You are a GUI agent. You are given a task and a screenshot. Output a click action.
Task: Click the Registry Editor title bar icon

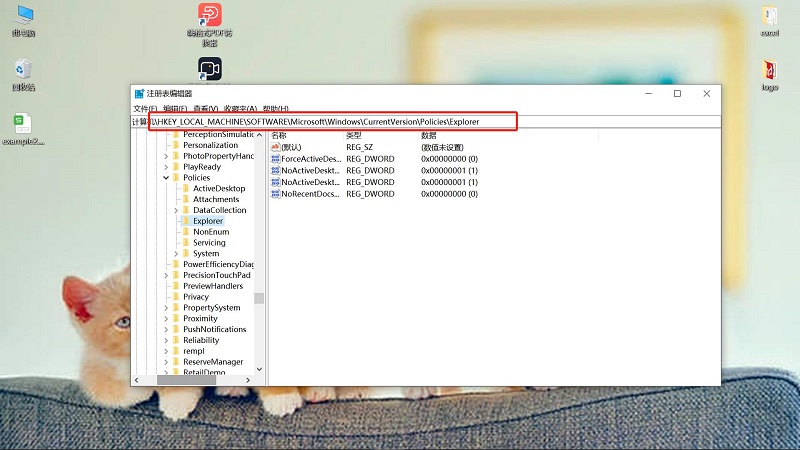pos(139,93)
